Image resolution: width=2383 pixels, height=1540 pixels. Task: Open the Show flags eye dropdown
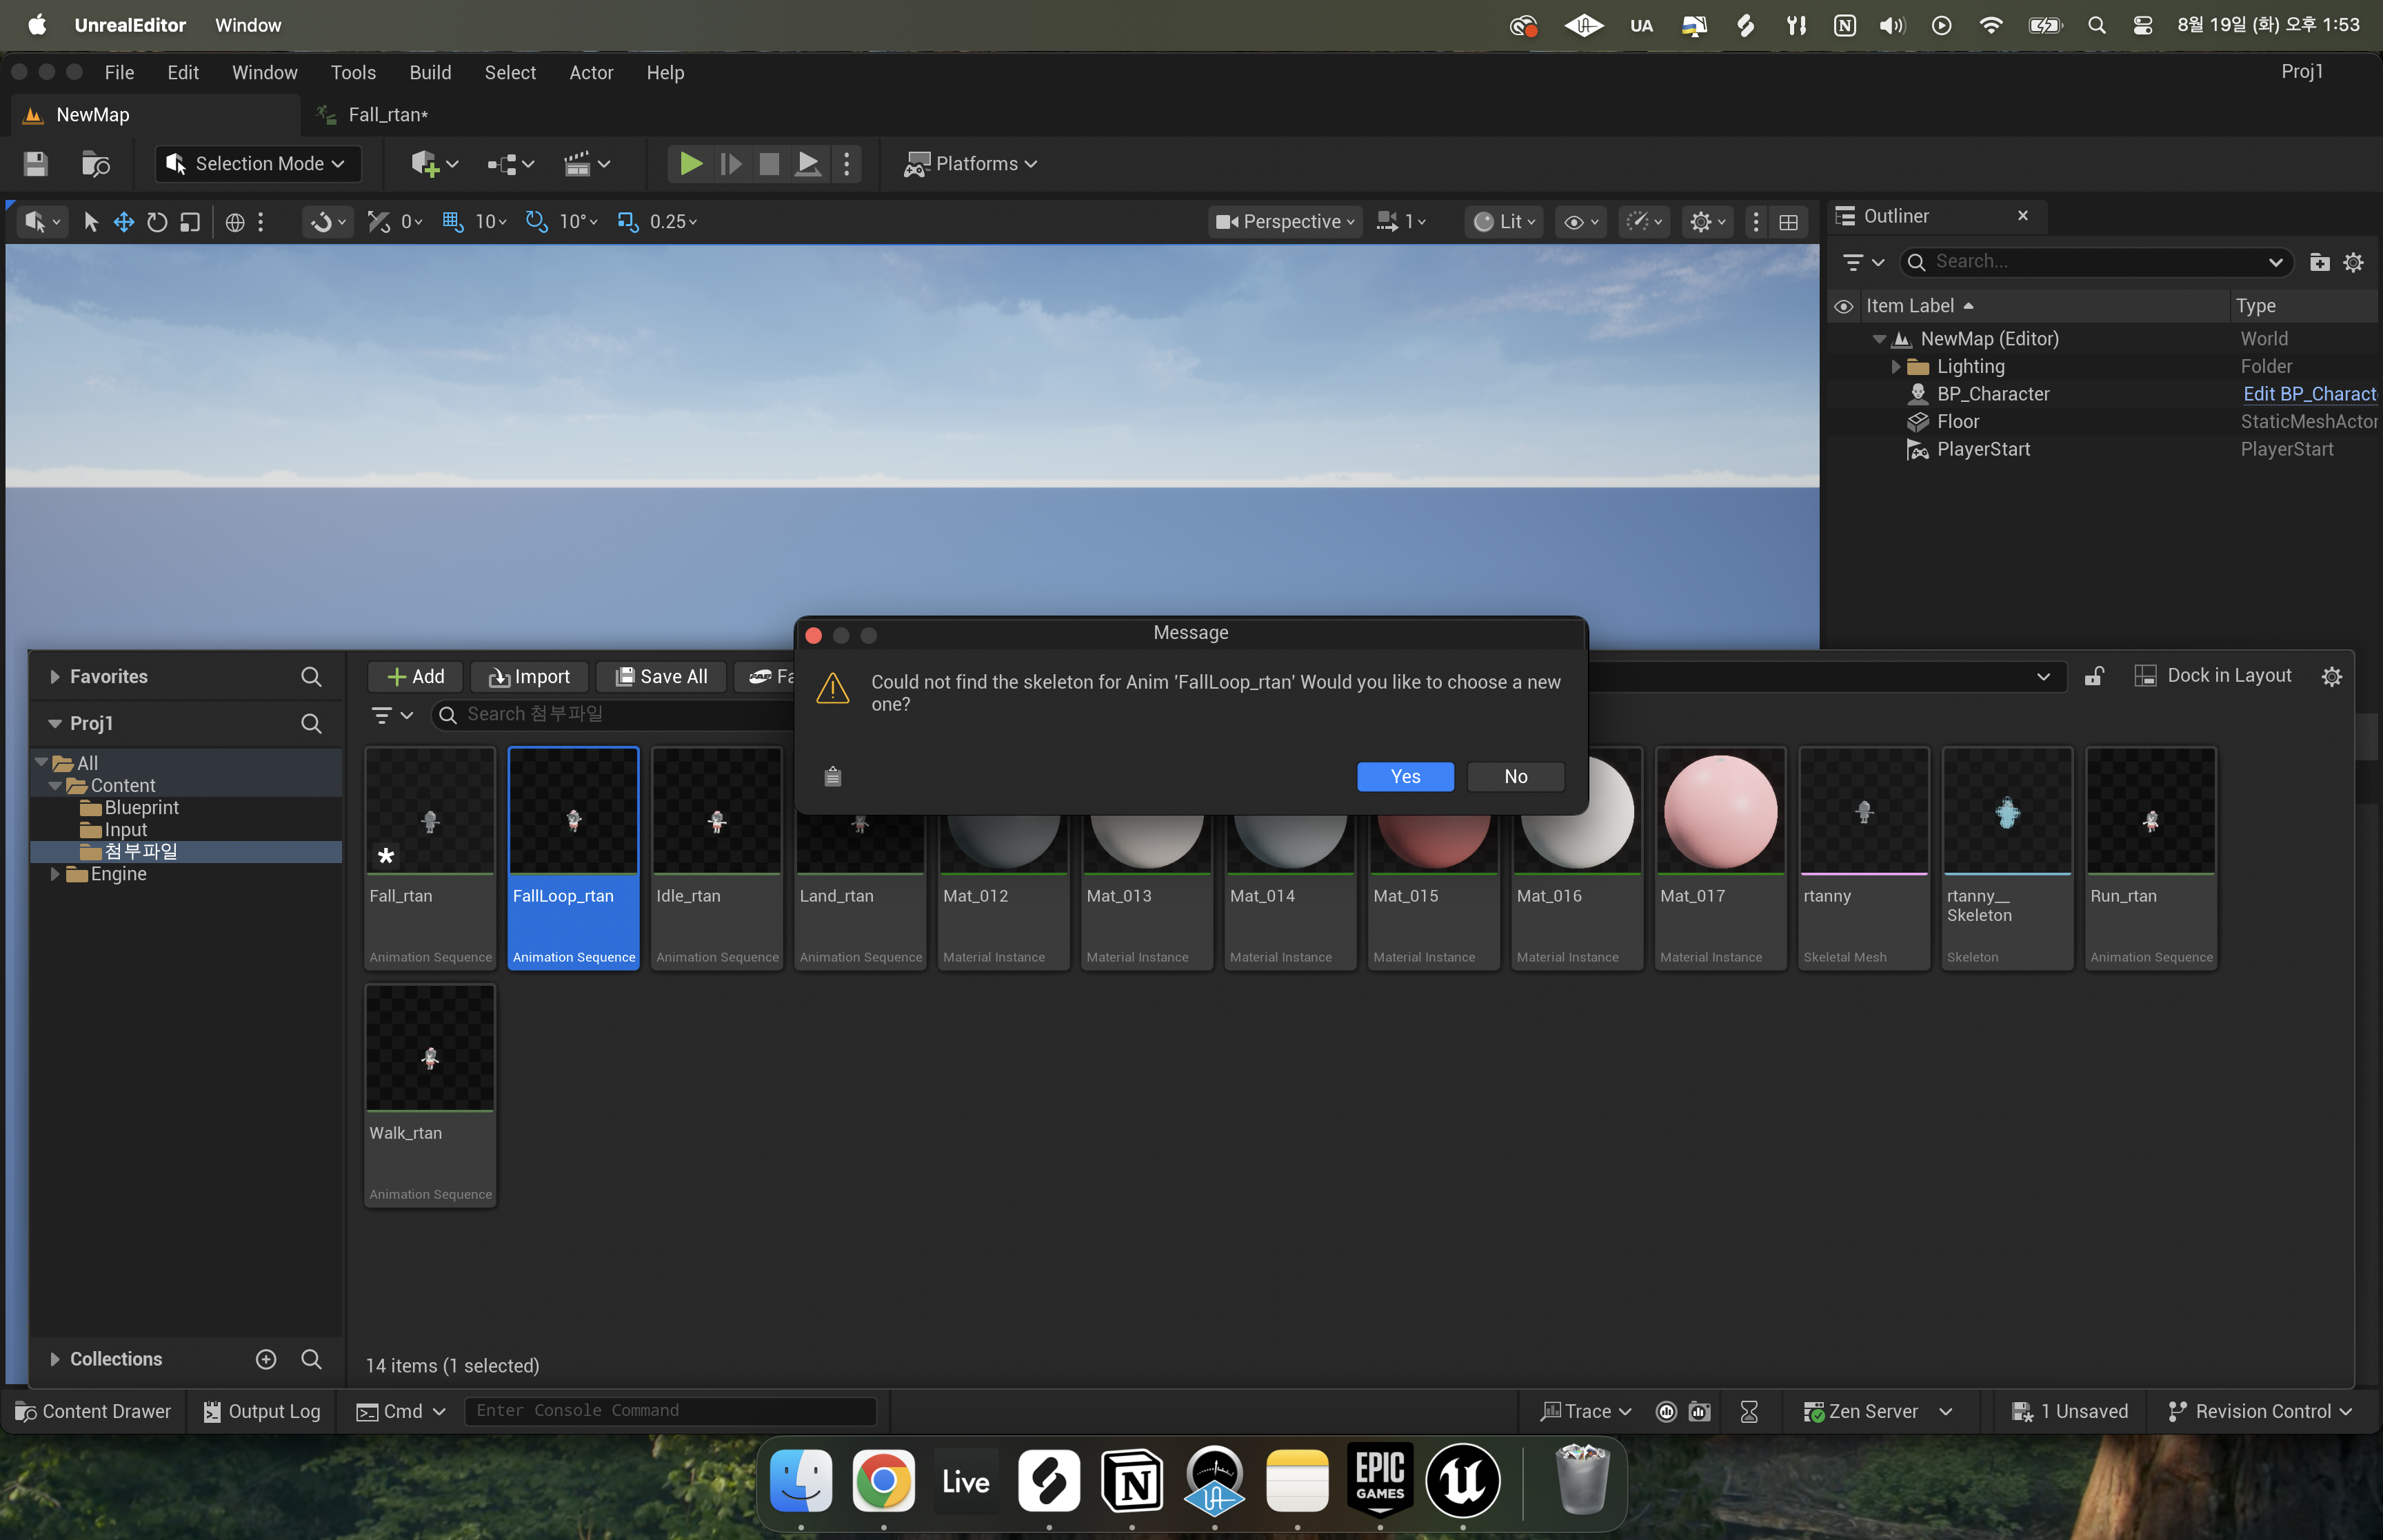click(x=1581, y=222)
